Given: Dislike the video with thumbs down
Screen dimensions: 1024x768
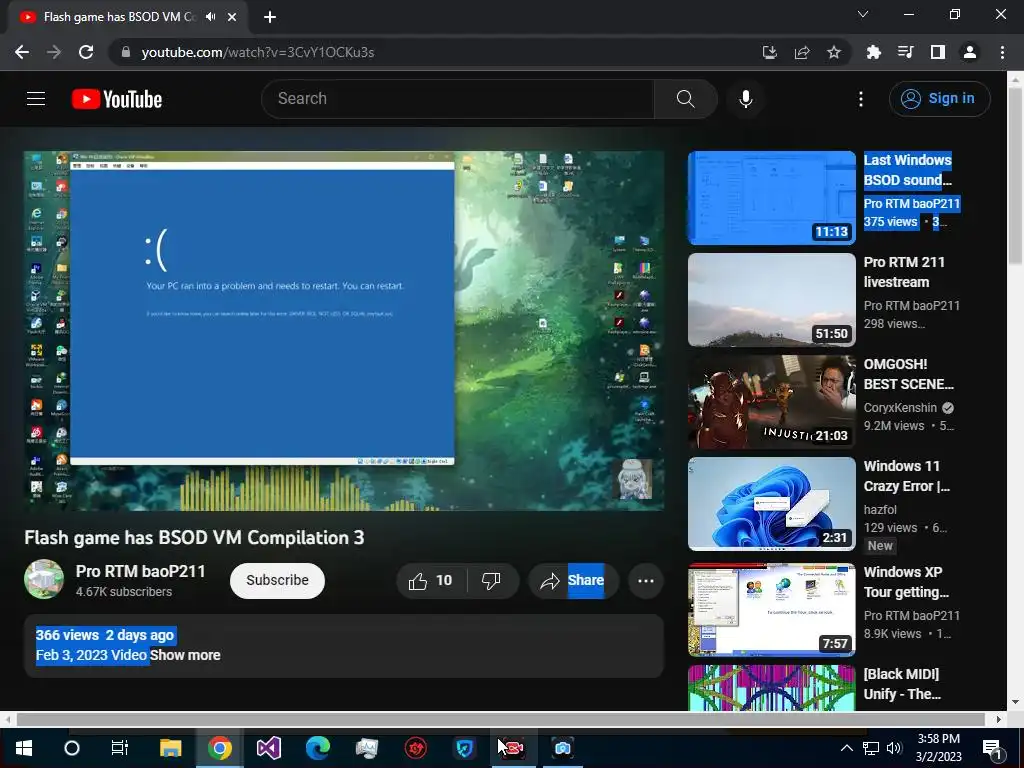Looking at the screenshot, I should 491,581.
